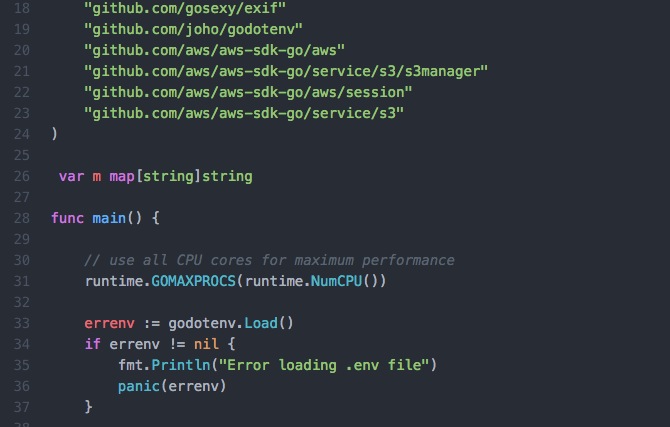Viewport: 670px width, 427px height.
Task: Click line number 21 in gutter
Action: [22, 71]
